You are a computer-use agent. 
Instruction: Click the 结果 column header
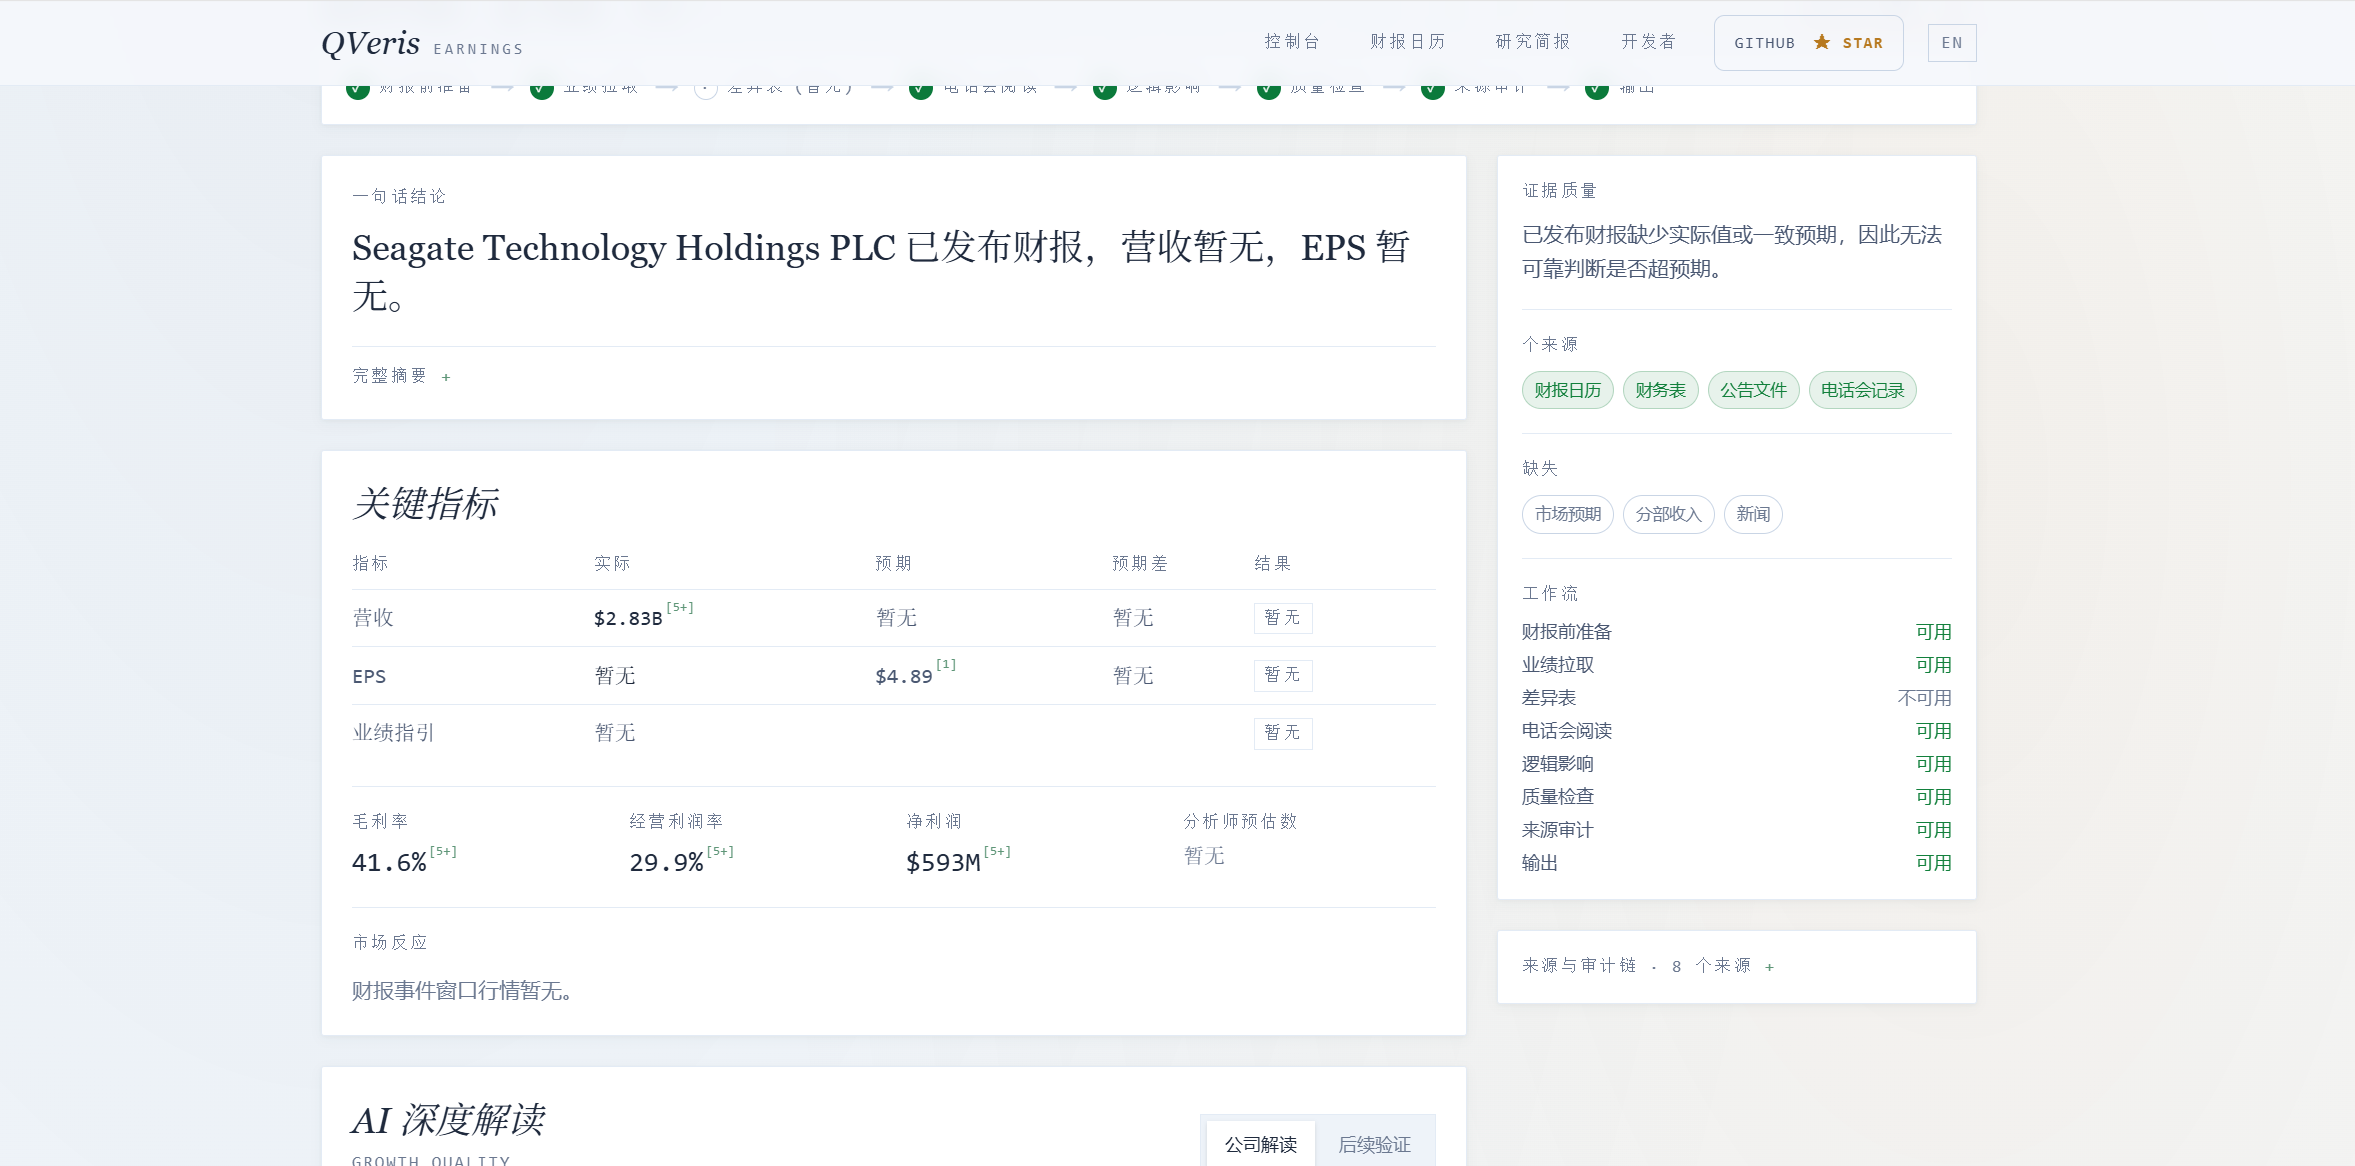pyautogui.click(x=1273, y=564)
